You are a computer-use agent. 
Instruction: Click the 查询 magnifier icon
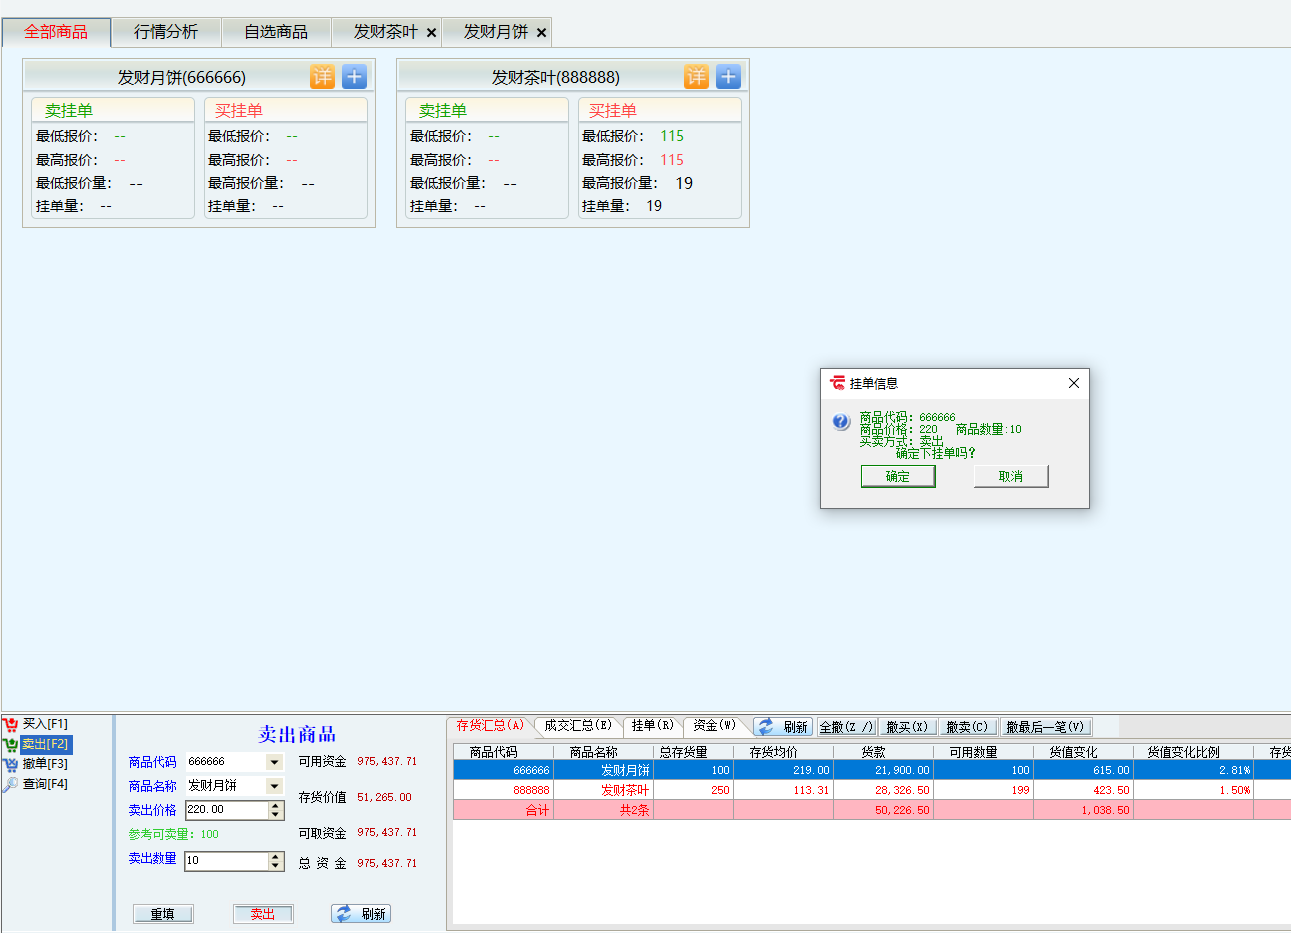coord(11,784)
